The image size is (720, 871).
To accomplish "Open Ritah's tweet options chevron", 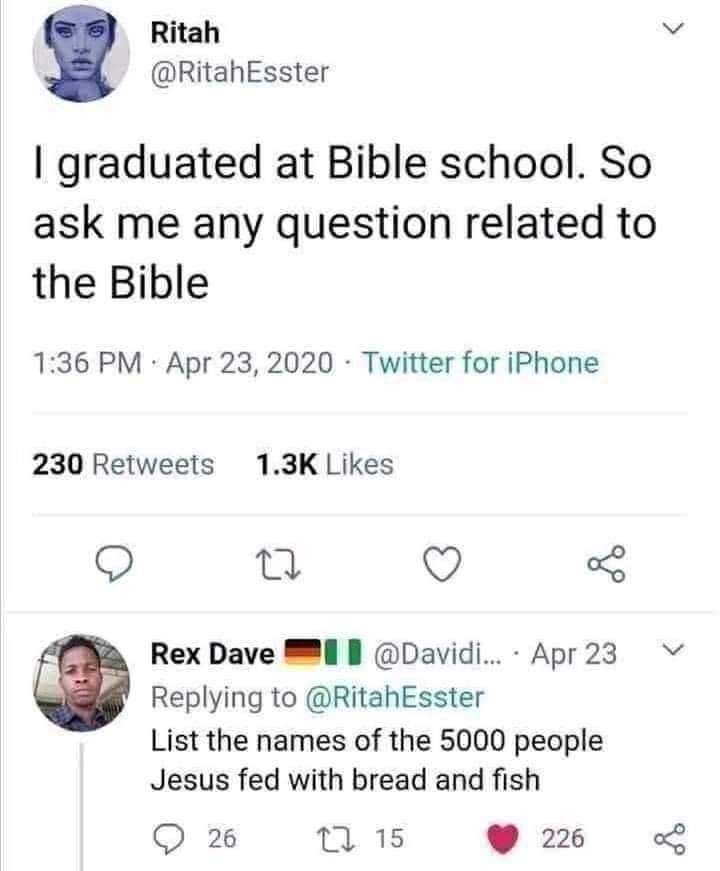I will point(676,32).
